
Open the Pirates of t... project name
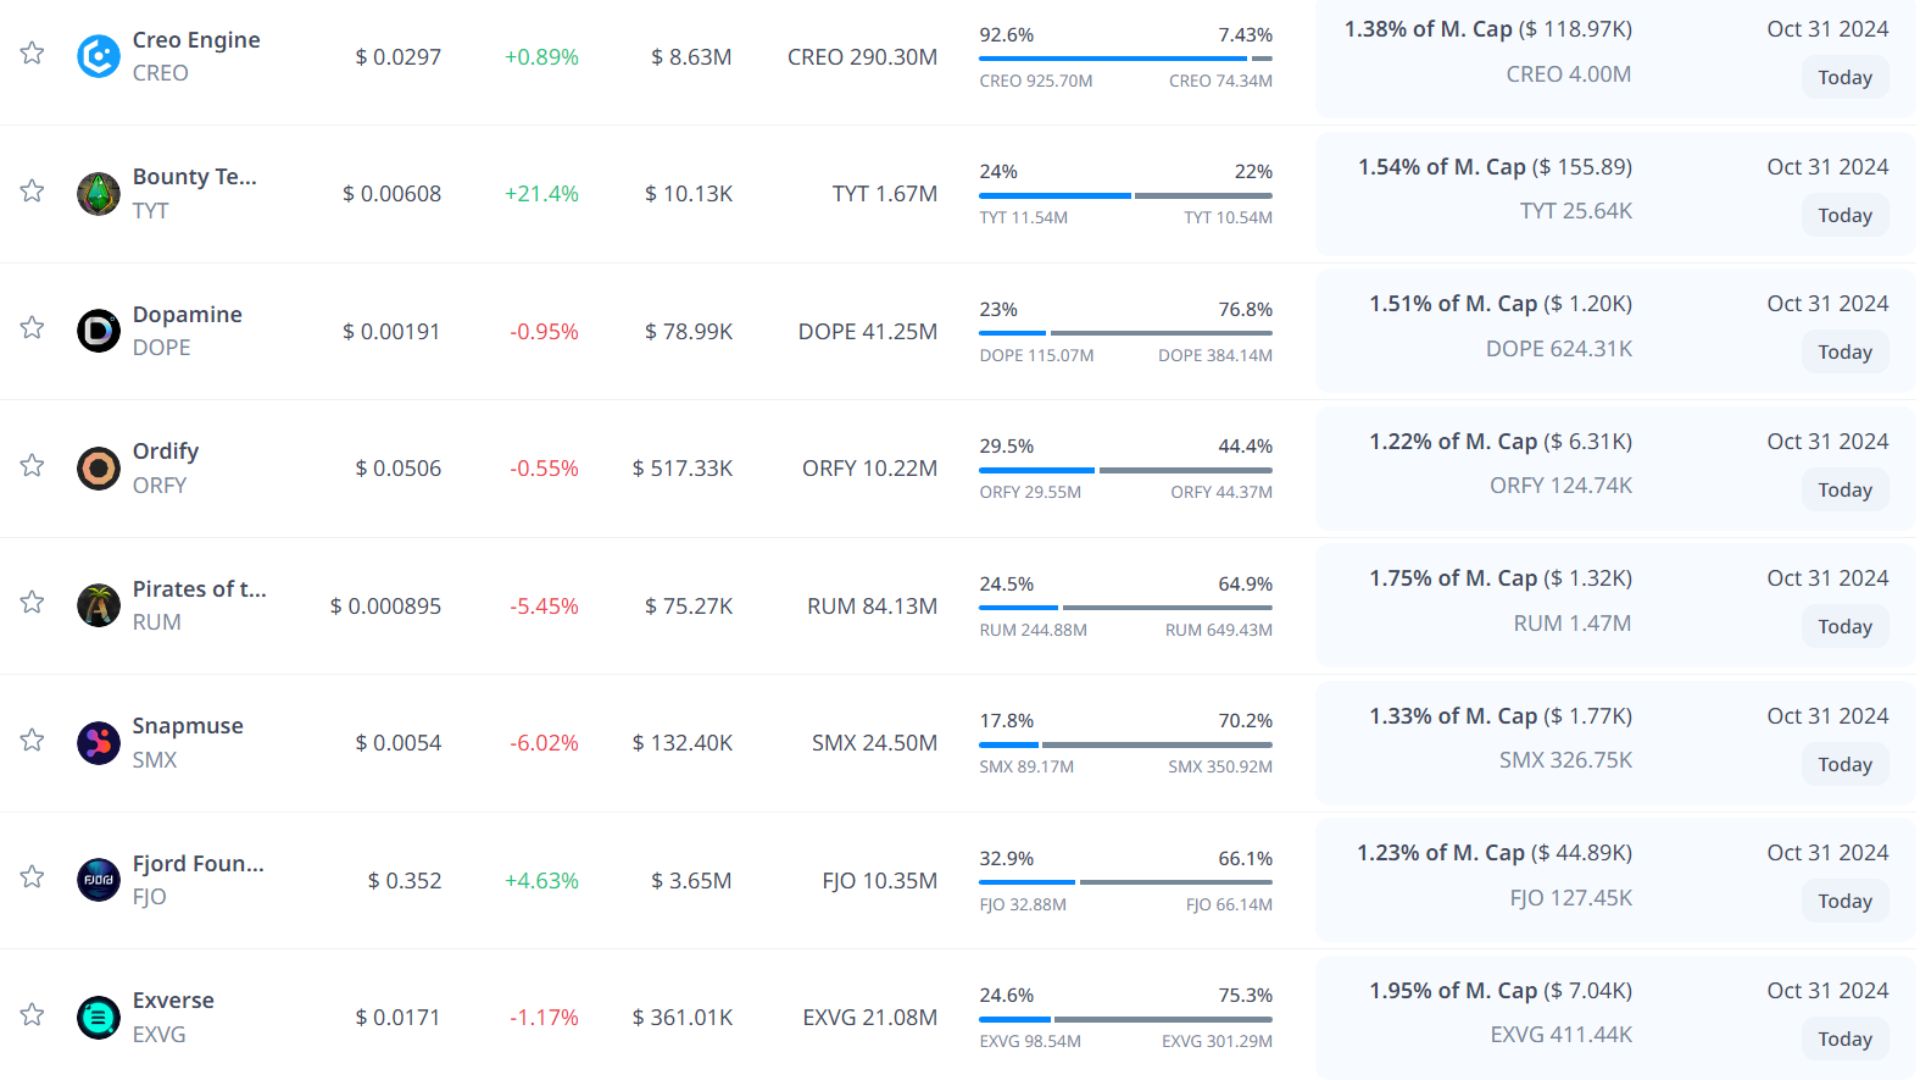[199, 589]
